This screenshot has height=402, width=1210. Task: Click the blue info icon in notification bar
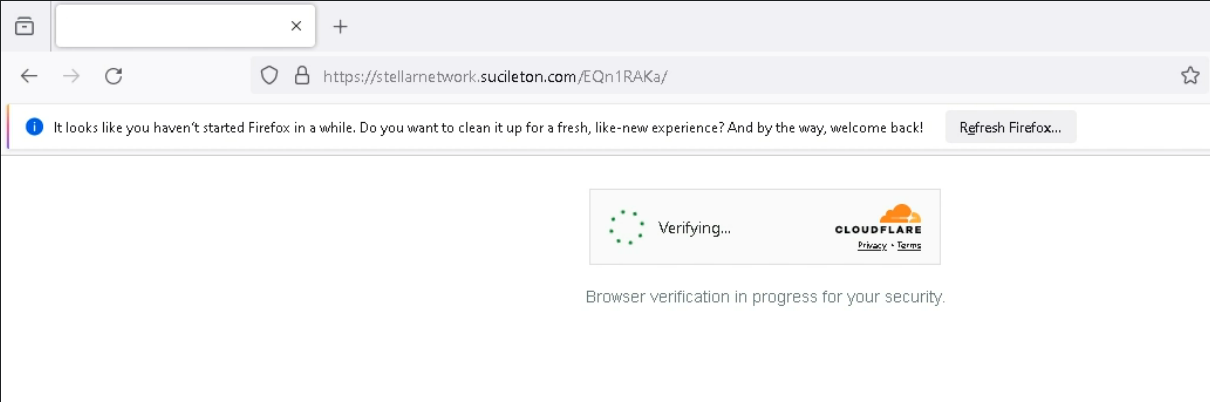coord(34,127)
